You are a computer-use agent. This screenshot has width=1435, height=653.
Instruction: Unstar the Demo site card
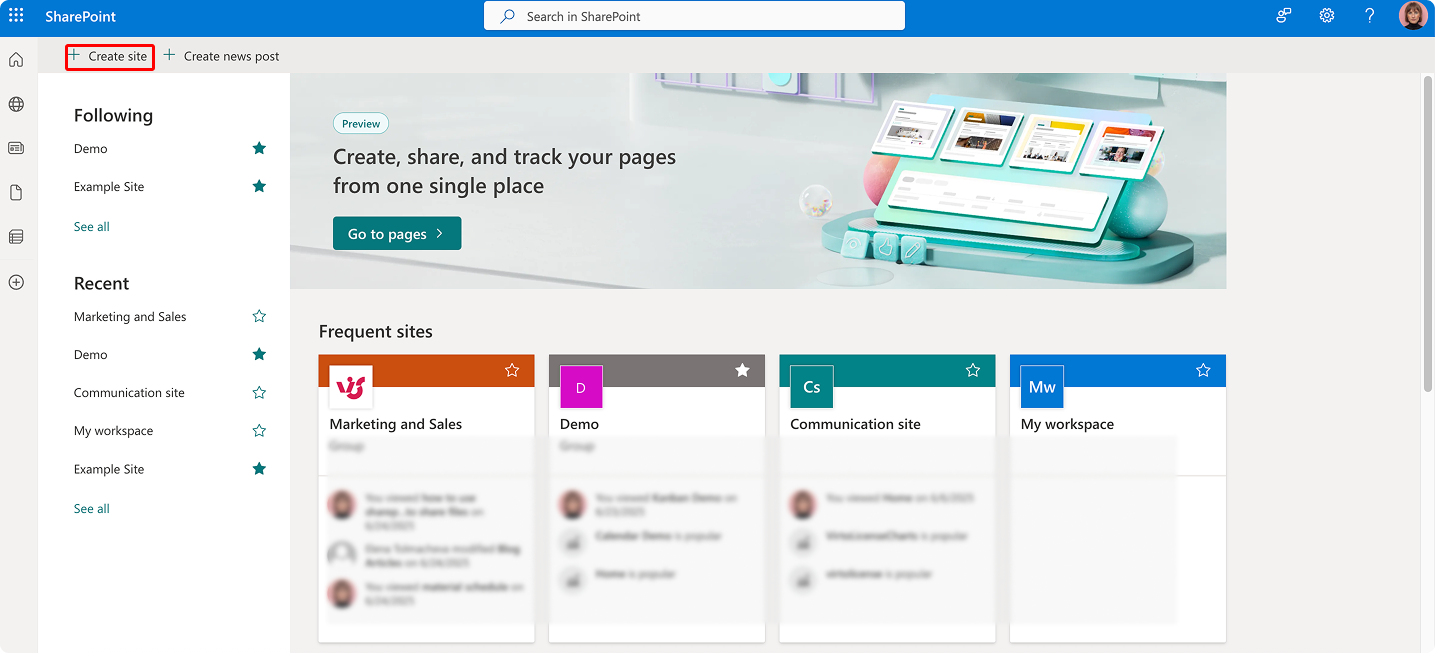point(742,370)
